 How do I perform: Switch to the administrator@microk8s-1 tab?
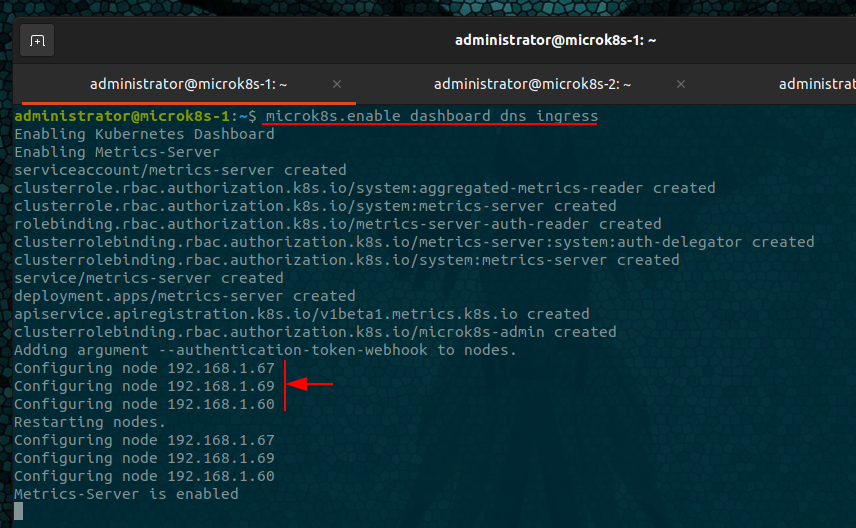188,84
